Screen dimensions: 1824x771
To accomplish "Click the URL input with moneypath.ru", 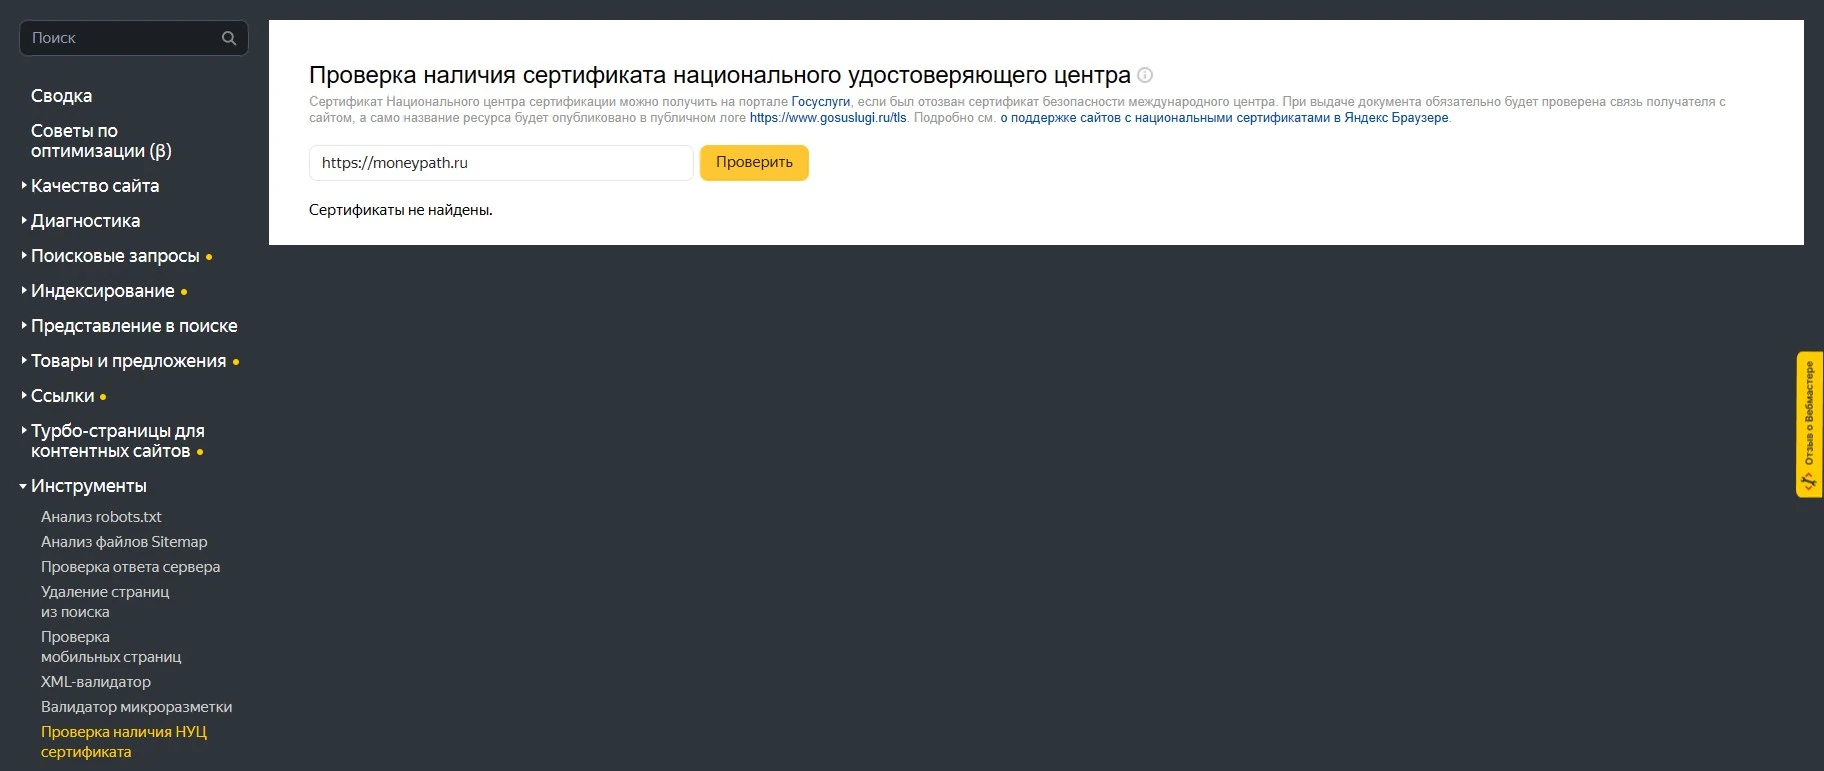I will (501, 163).
